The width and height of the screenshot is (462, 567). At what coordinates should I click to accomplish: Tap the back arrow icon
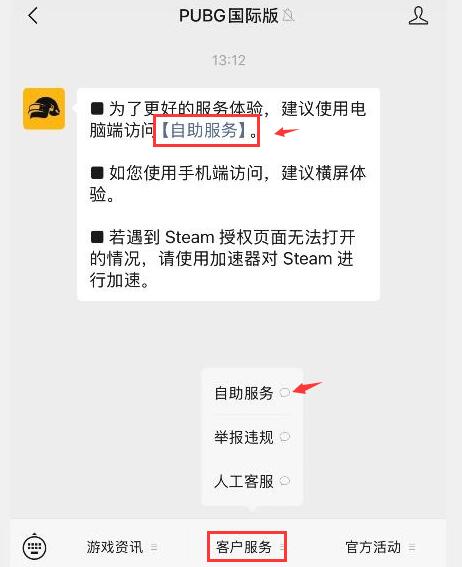[33, 16]
